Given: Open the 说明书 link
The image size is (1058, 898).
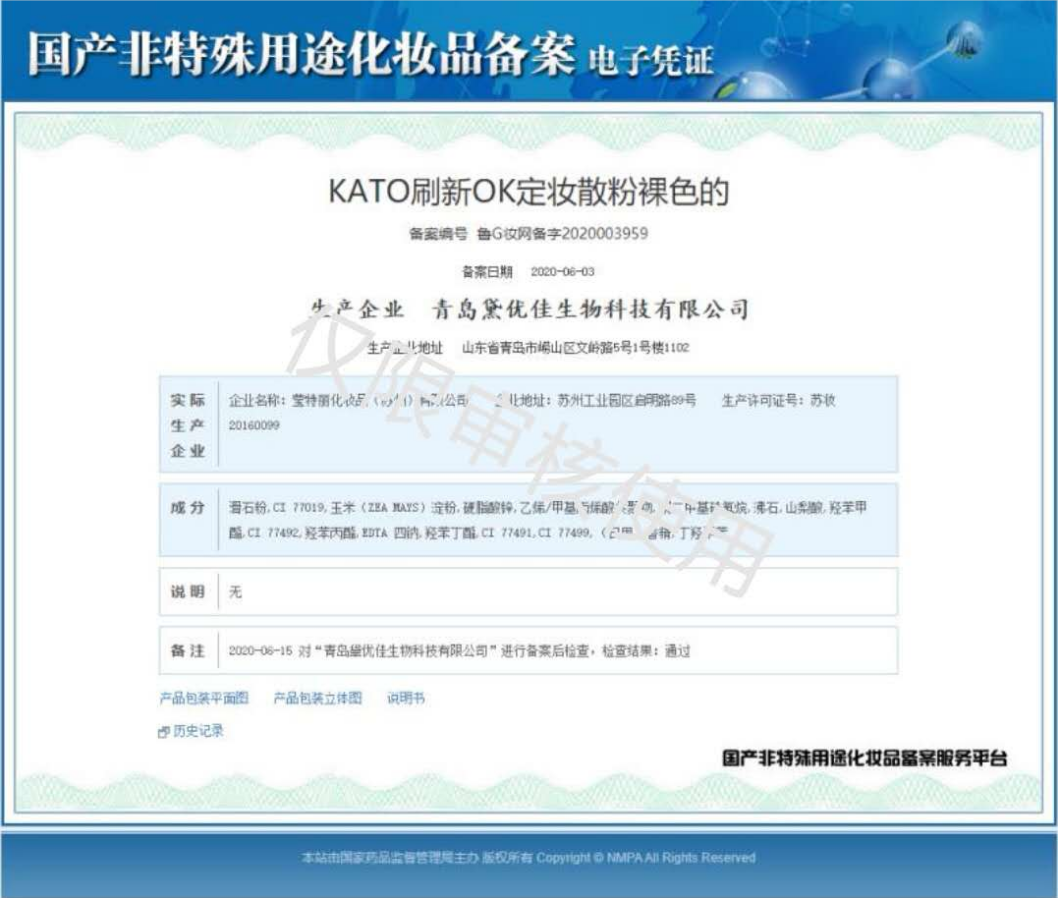Looking at the screenshot, I should click(x=406, y=698).
